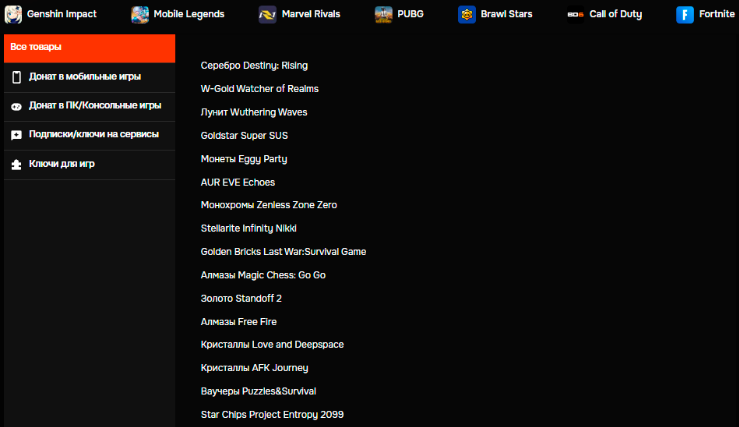Open W-Gold Watcher of Realms product
Viewport: 739px width, 427px height.
260,89
